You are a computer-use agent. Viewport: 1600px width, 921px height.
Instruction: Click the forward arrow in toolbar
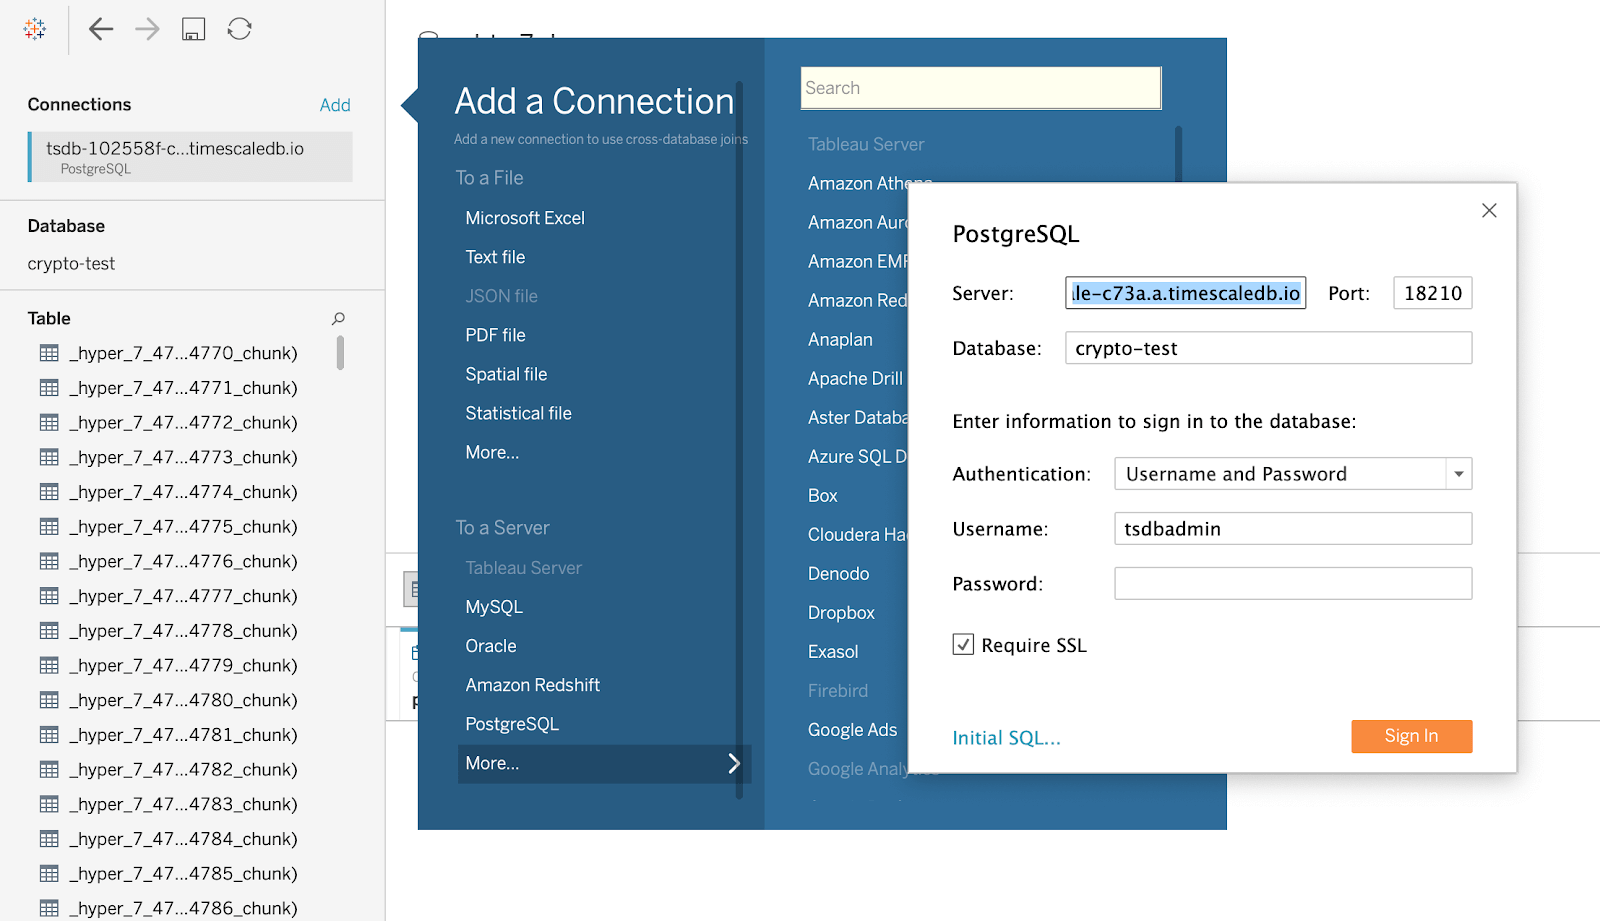147,29
